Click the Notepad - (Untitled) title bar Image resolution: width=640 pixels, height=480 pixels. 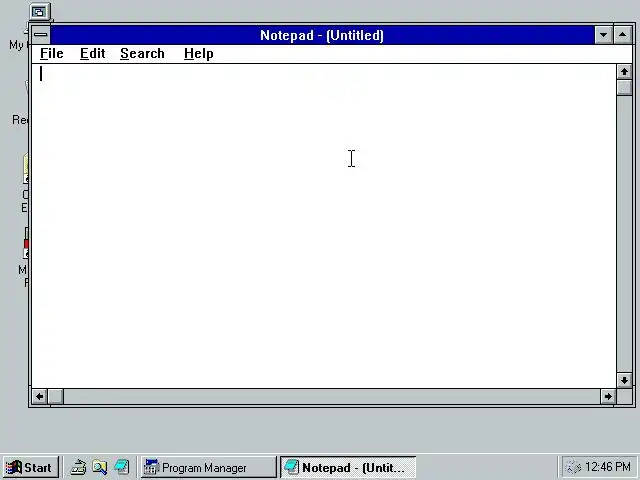pos(322,35)
